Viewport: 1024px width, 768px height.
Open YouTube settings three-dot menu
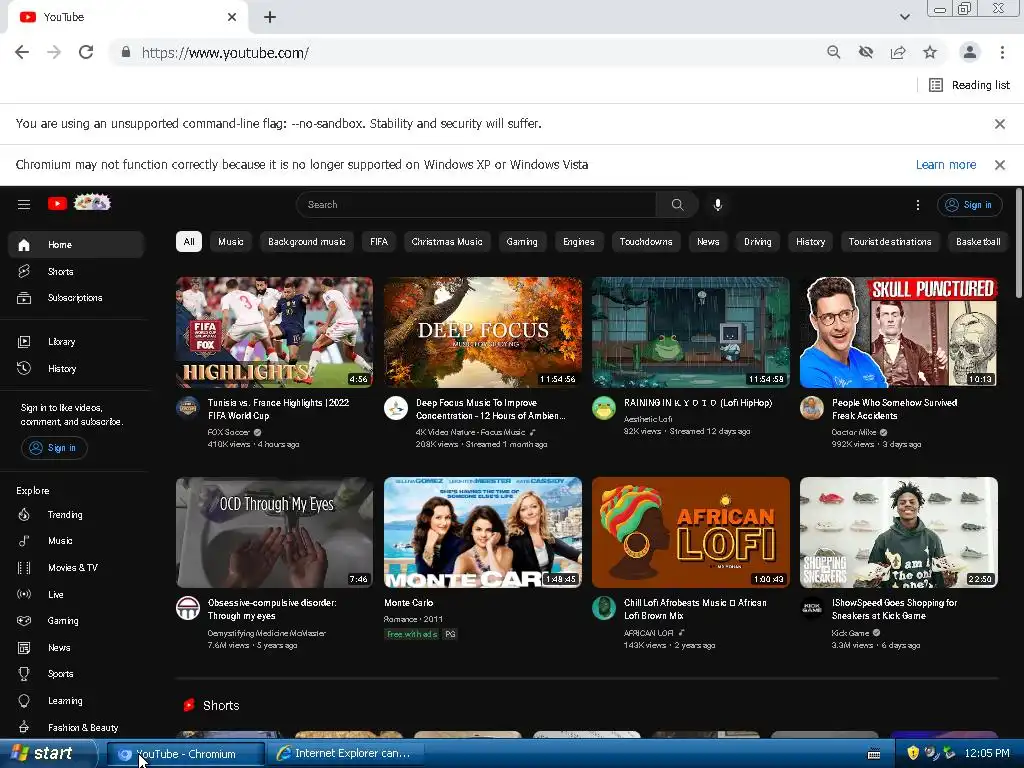click(x=918, y=205)
